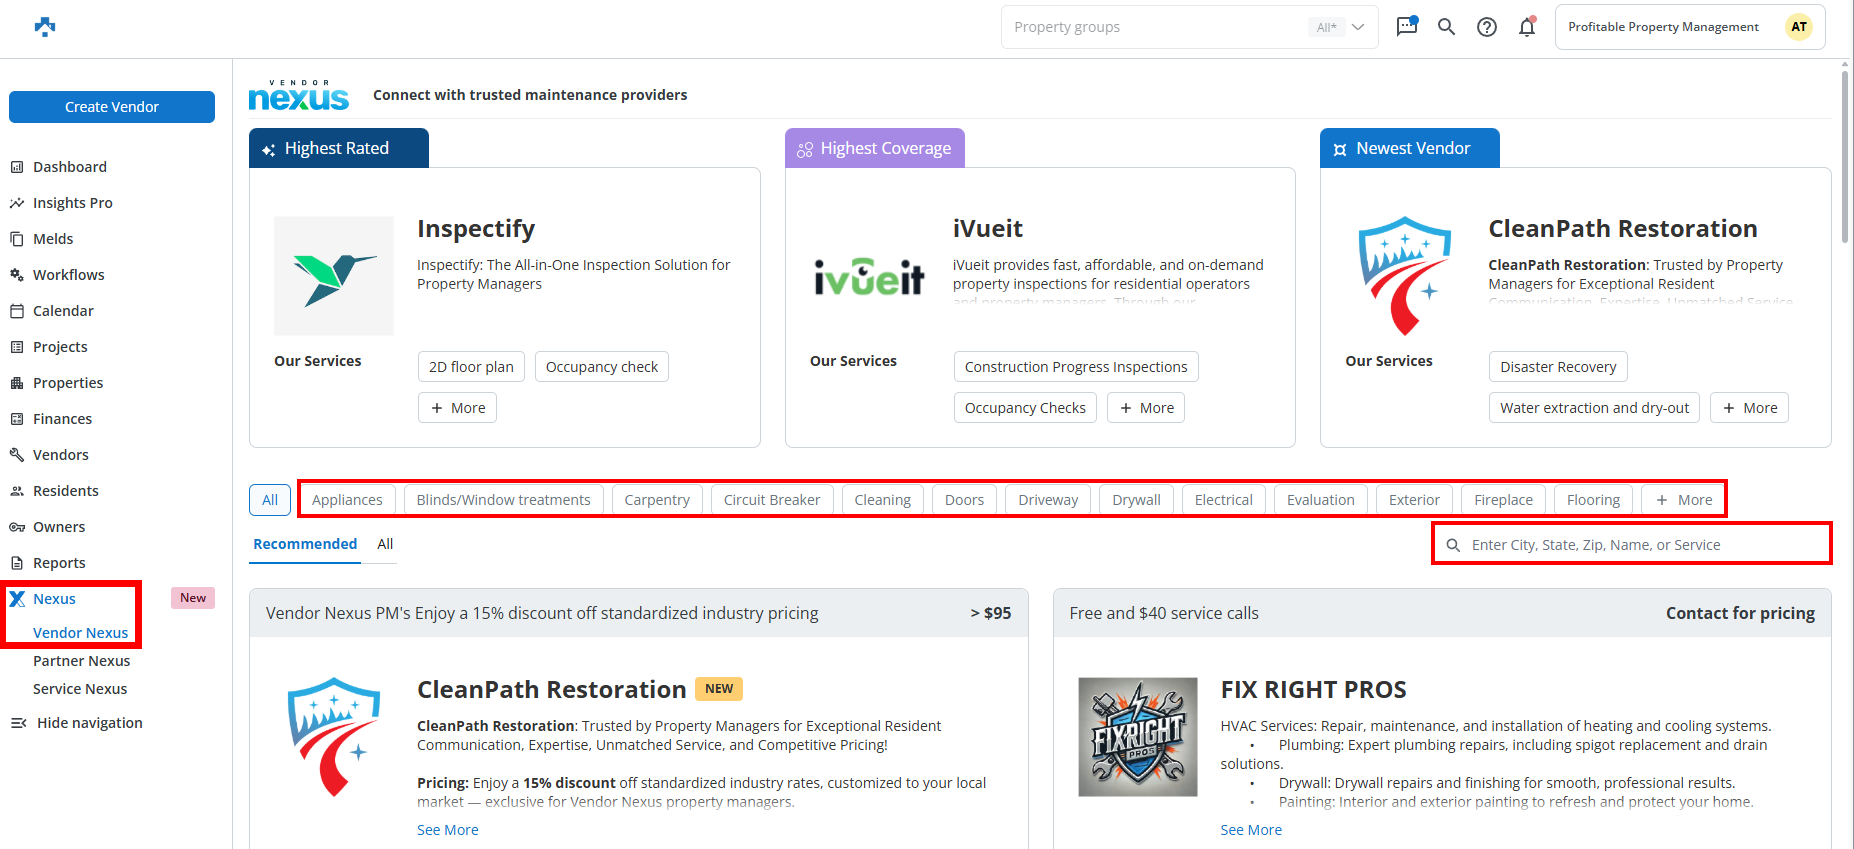
Task: Open the chat messages icon in header
Action: (x=1406, y=27)
